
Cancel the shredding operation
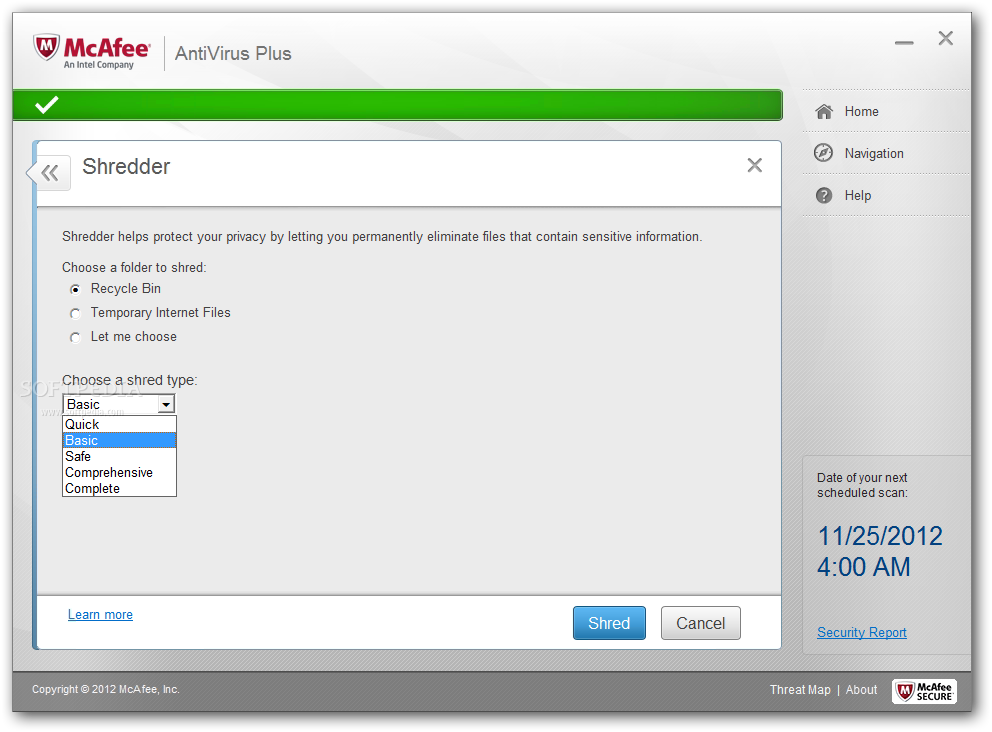click(700, 623)
